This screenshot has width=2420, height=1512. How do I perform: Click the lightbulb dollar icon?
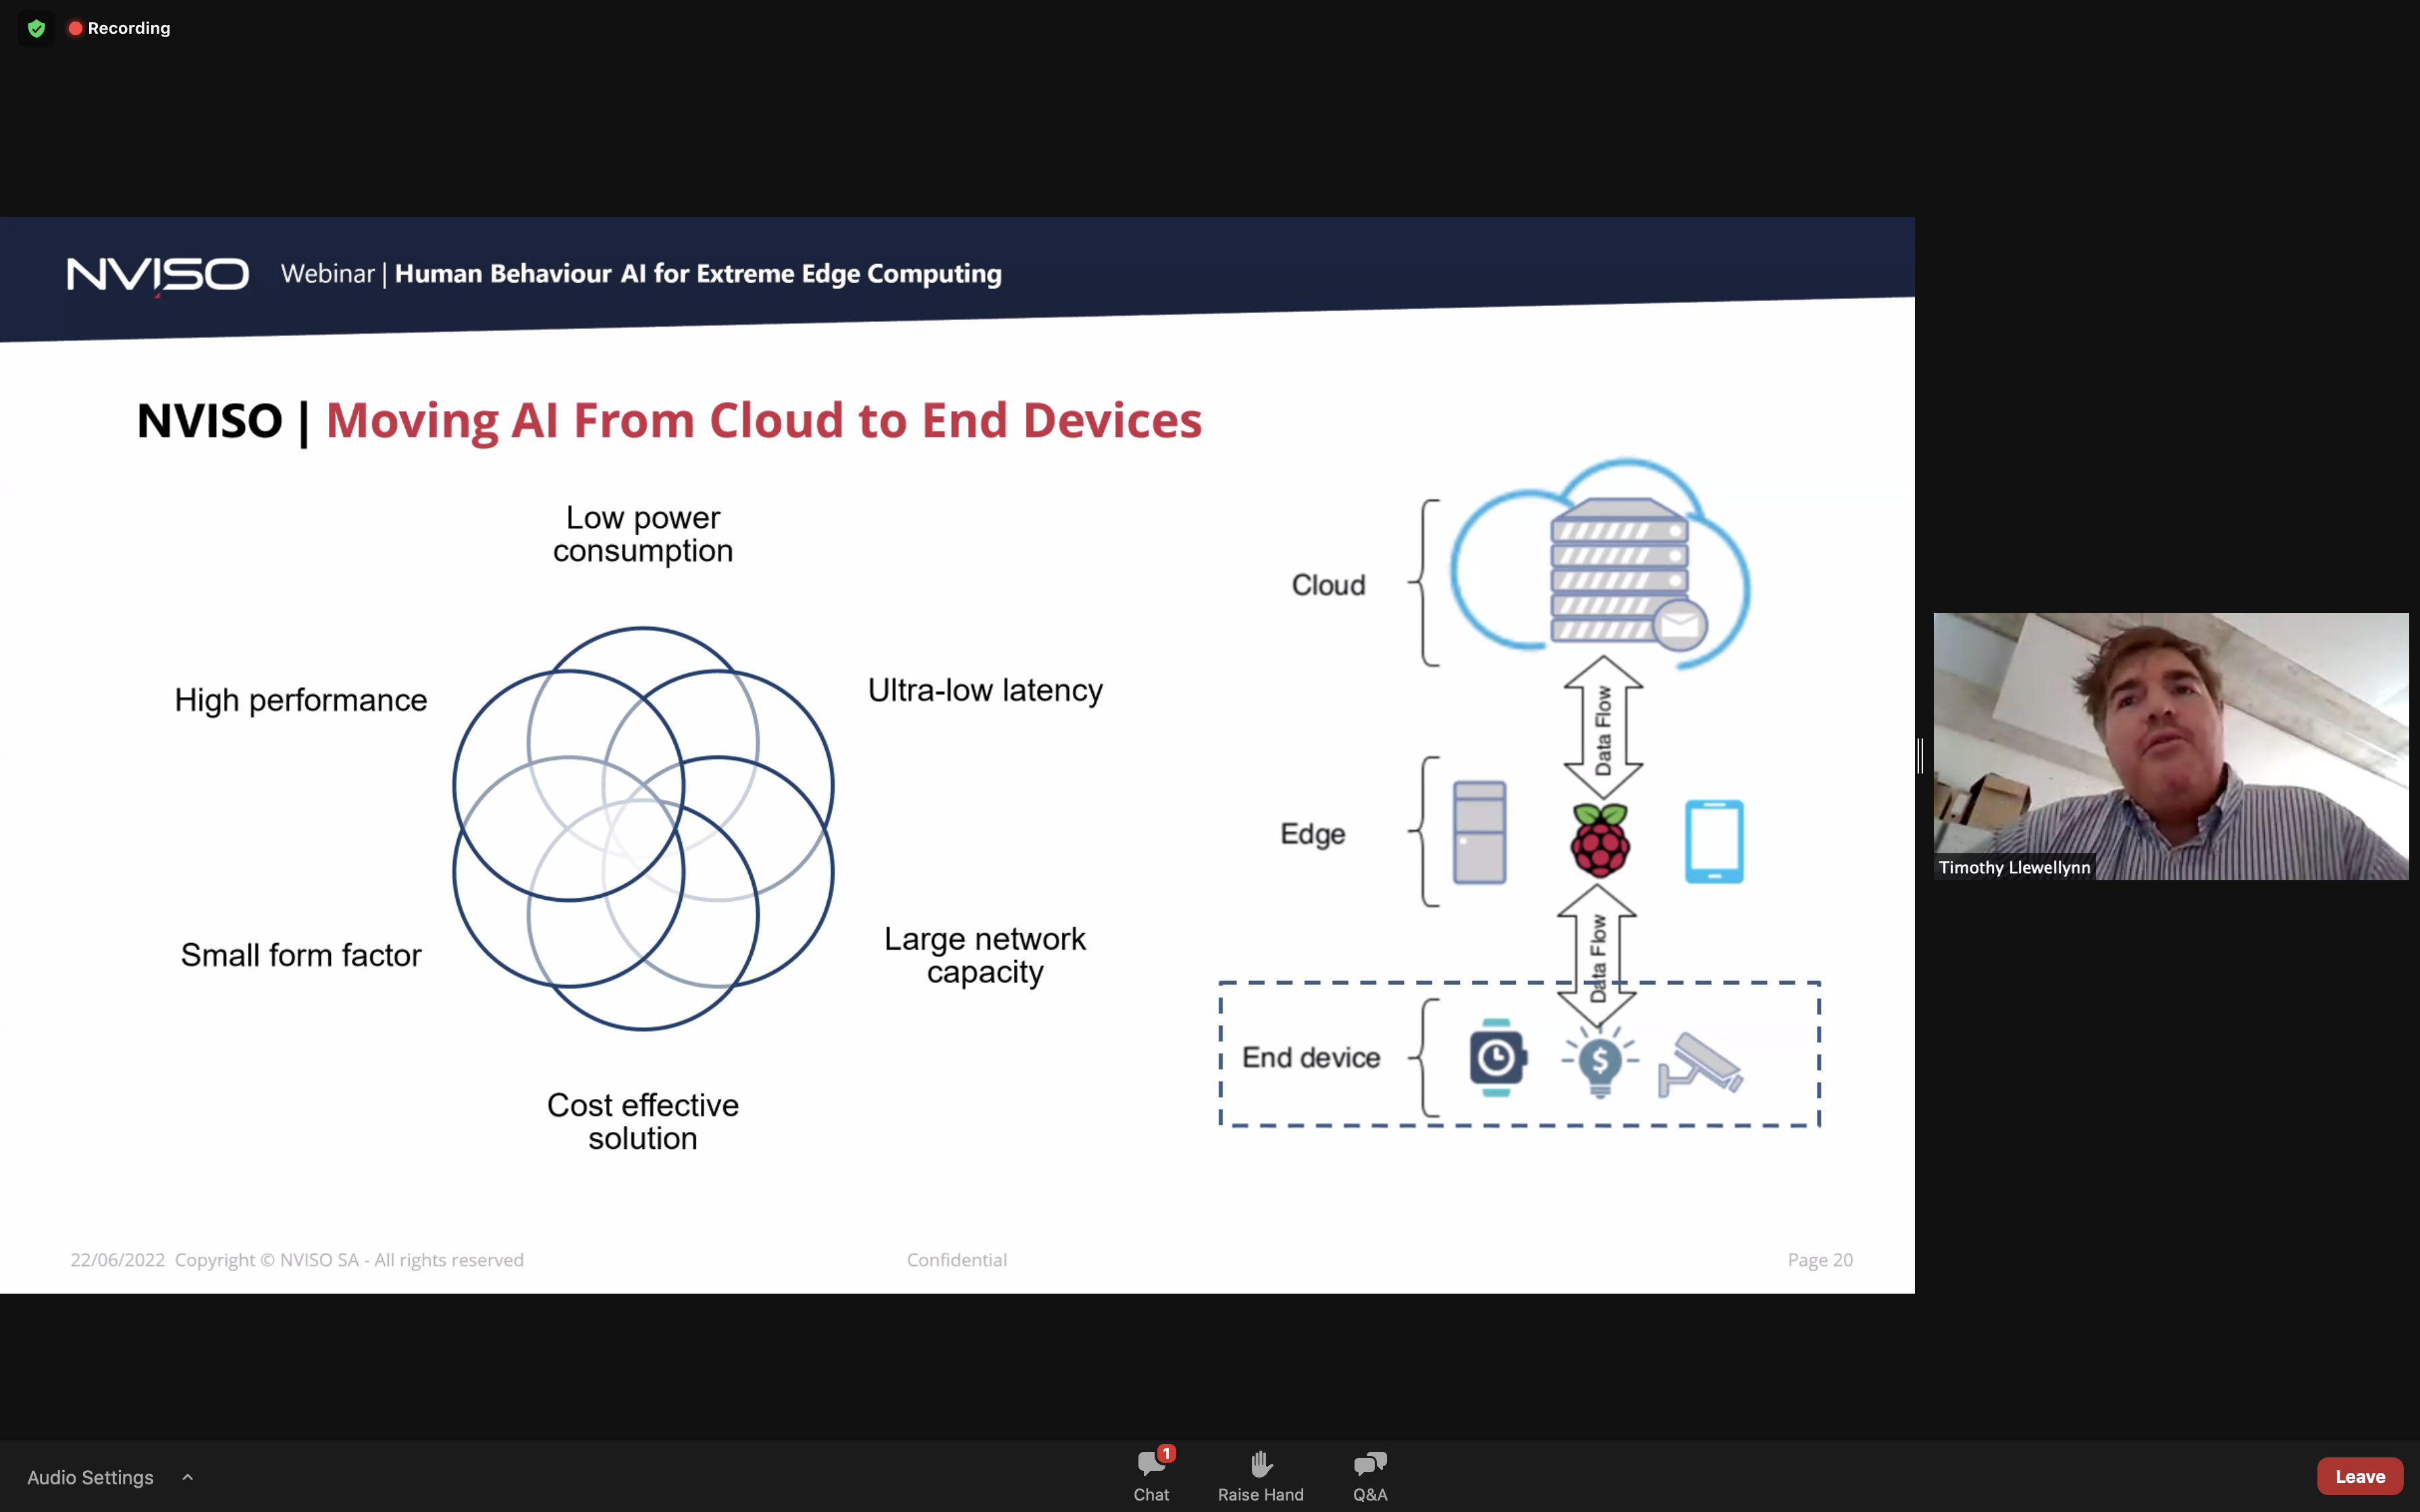click(1600, 1061)
